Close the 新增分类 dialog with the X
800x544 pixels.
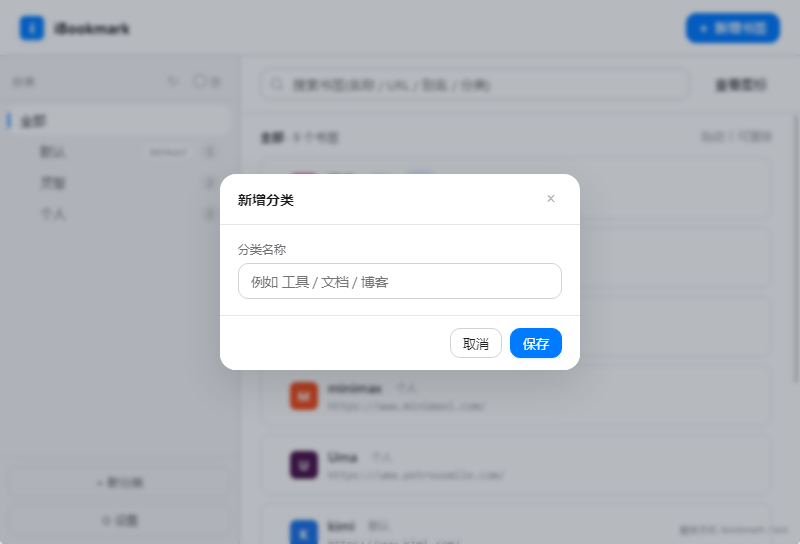click(551, 199)
